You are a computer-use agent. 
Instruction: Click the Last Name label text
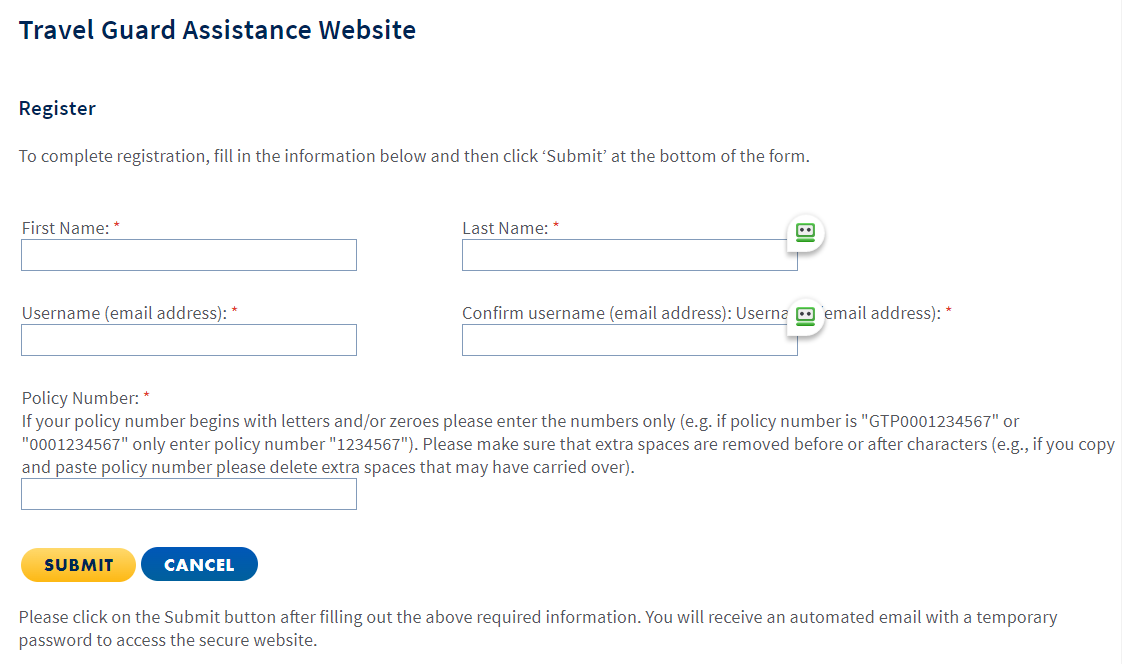point(505,228)
